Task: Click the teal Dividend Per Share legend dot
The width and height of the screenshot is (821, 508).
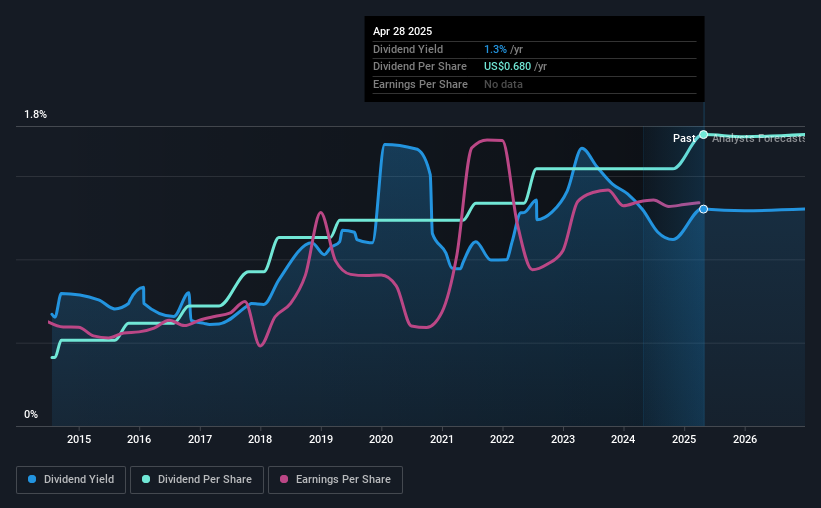Action: 146,479
